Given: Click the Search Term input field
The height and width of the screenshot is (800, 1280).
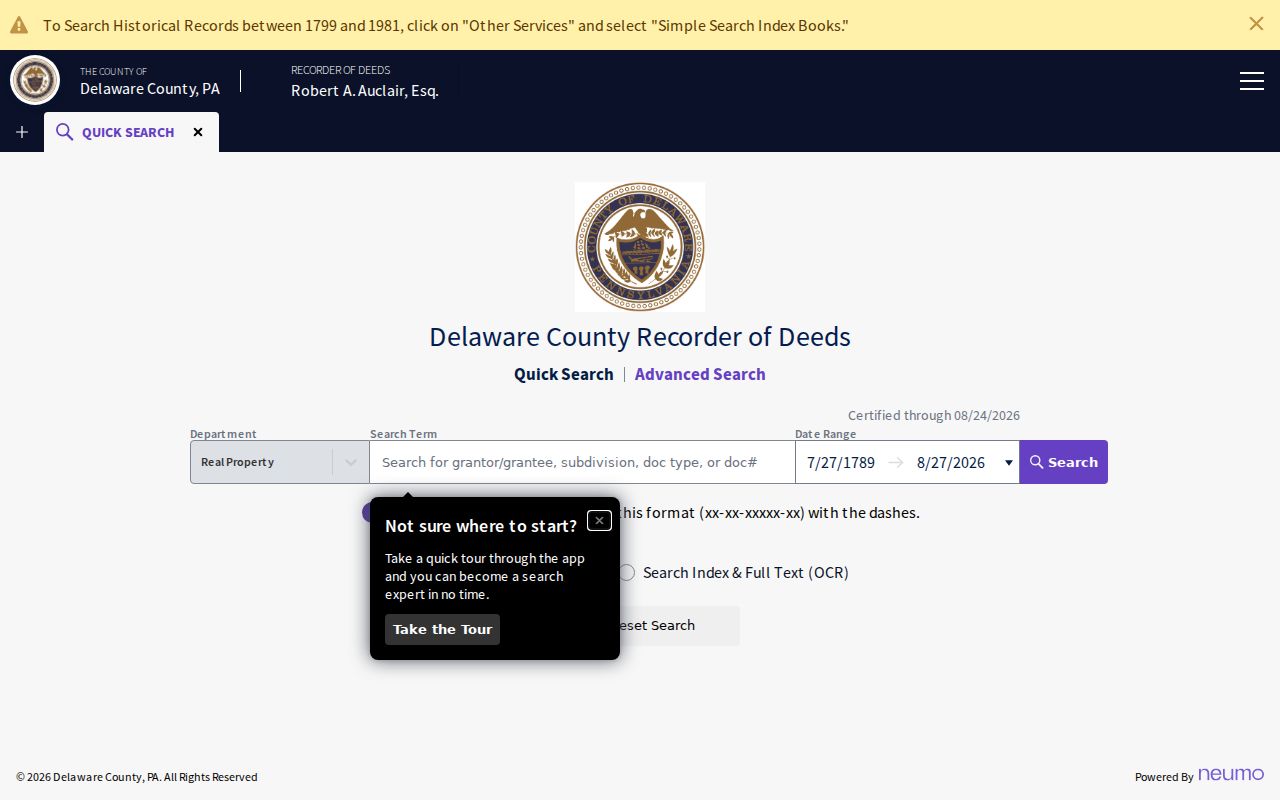Looking at the screenshot, I should click(582, 462).
